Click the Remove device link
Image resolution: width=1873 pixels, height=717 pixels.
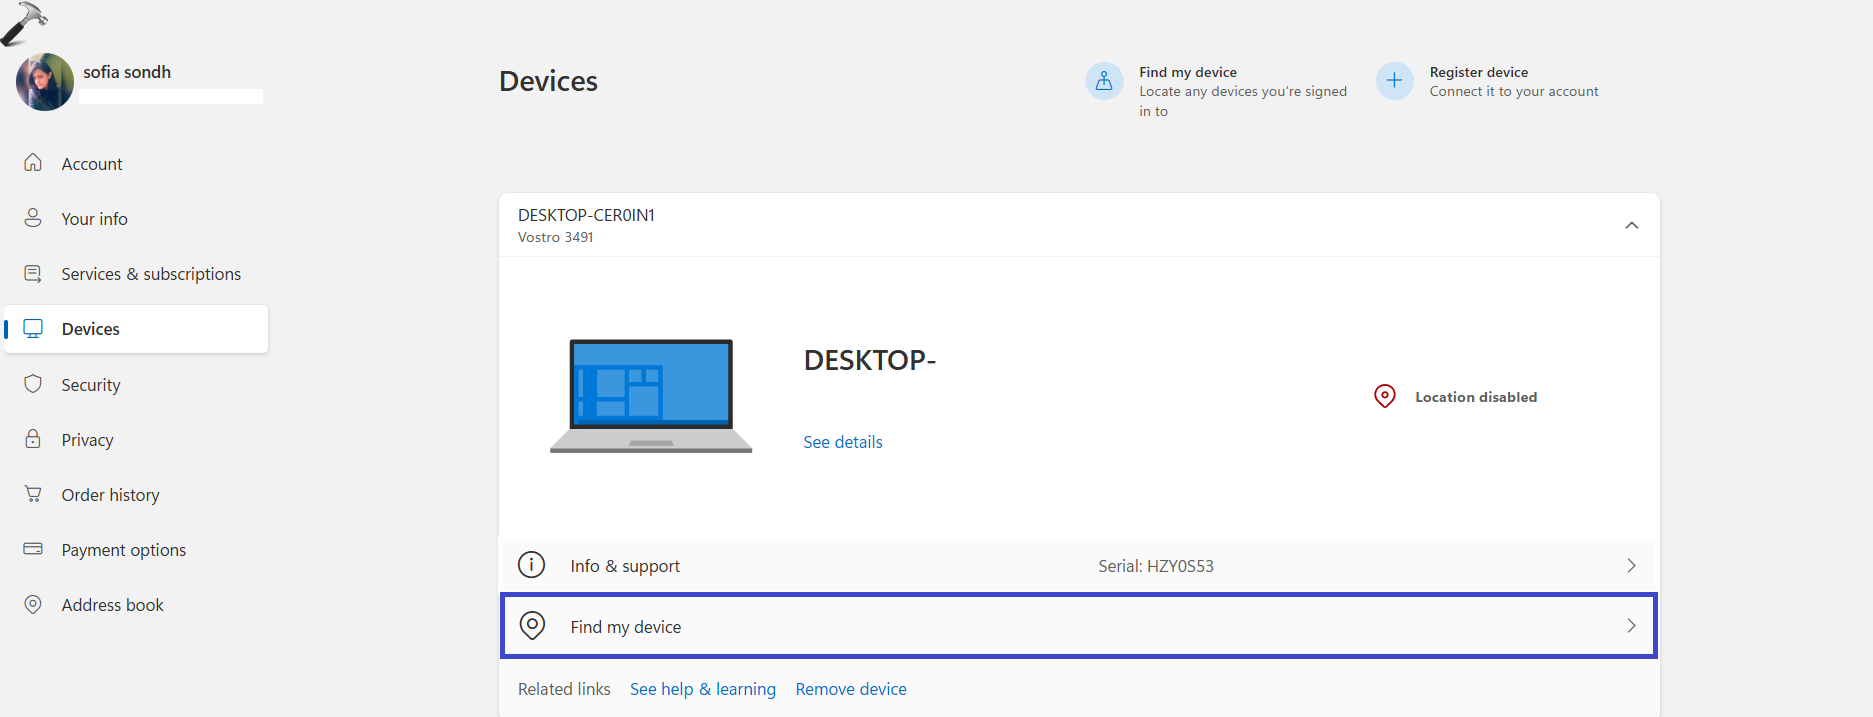pos(851,689)
